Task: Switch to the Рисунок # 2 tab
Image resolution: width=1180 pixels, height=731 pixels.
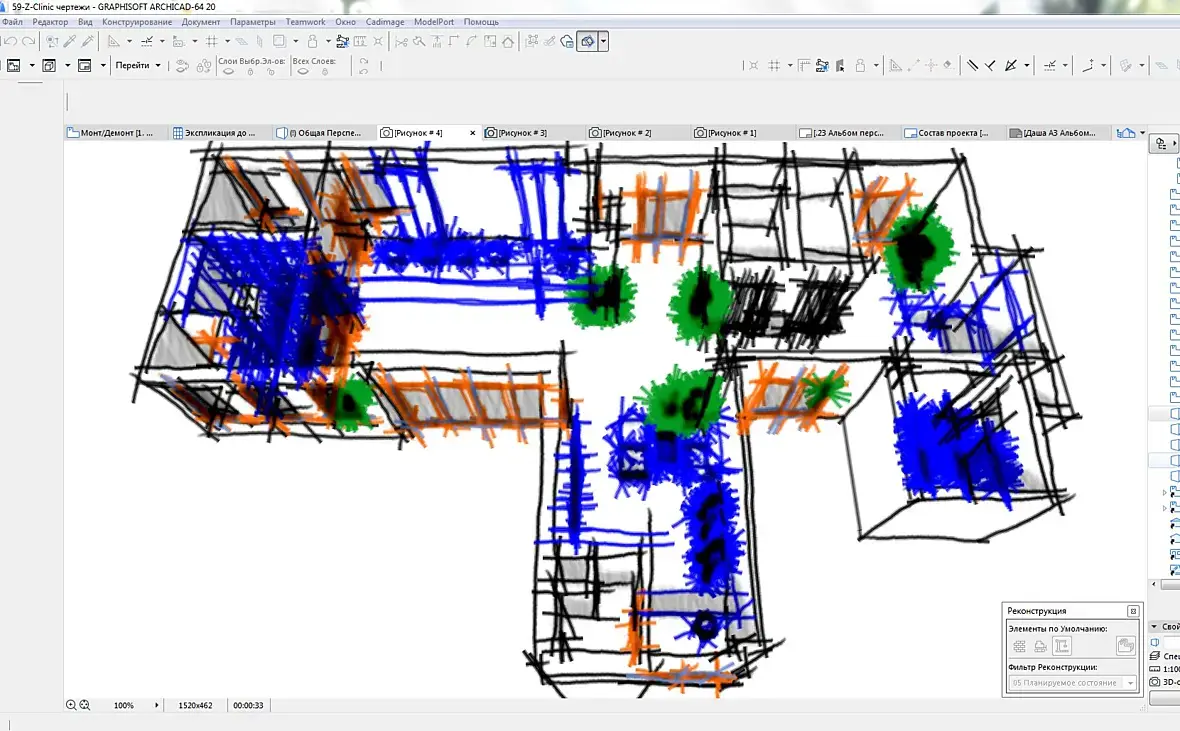Action: pyautogui.click(x=638, y=132)
